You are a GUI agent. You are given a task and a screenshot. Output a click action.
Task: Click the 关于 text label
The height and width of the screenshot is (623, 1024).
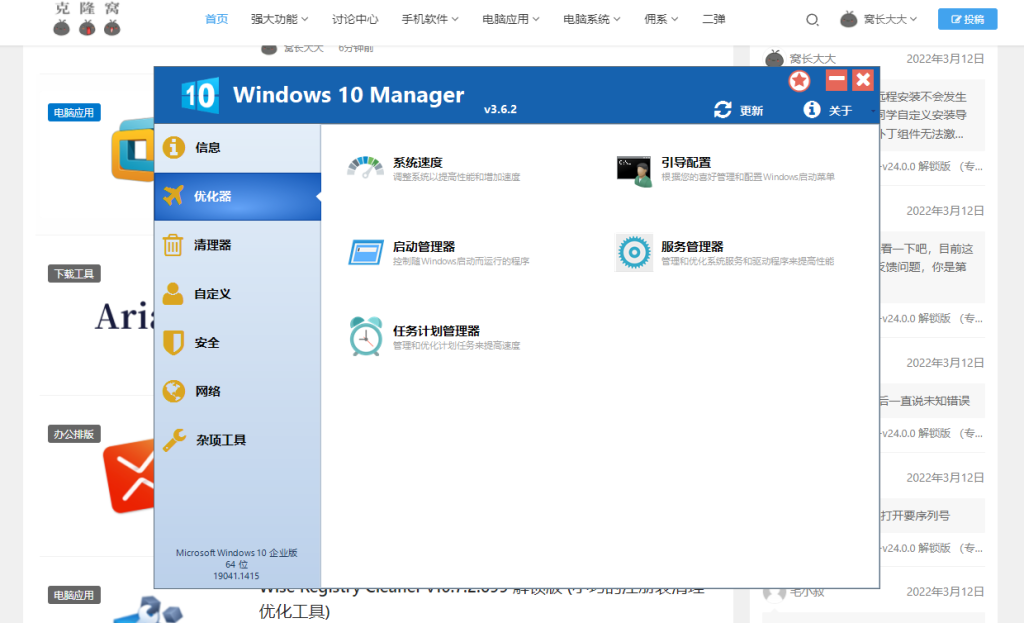(x=840, y=110)
